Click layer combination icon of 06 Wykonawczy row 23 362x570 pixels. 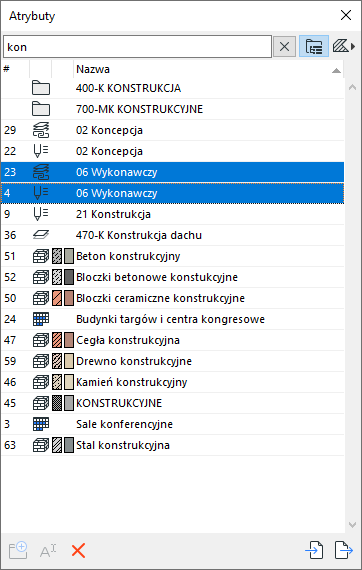coord(41,172)
